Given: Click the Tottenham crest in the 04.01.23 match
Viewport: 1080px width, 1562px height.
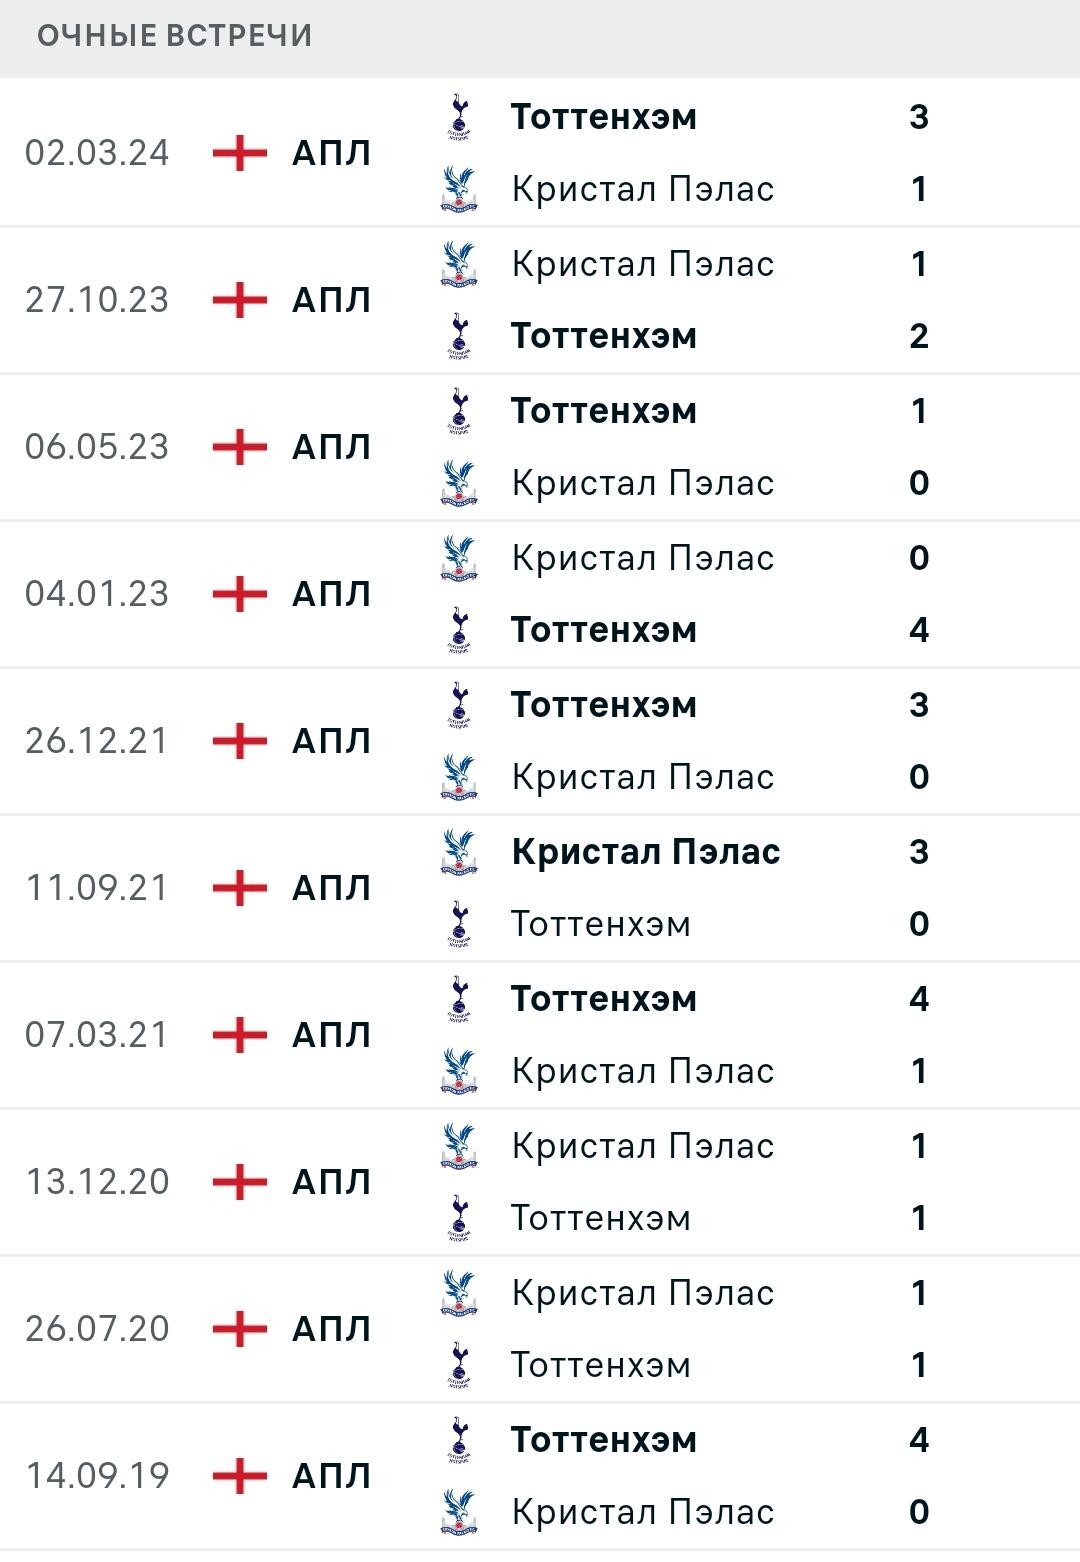Looking at the screenshot, I should (x=459, y=630).
